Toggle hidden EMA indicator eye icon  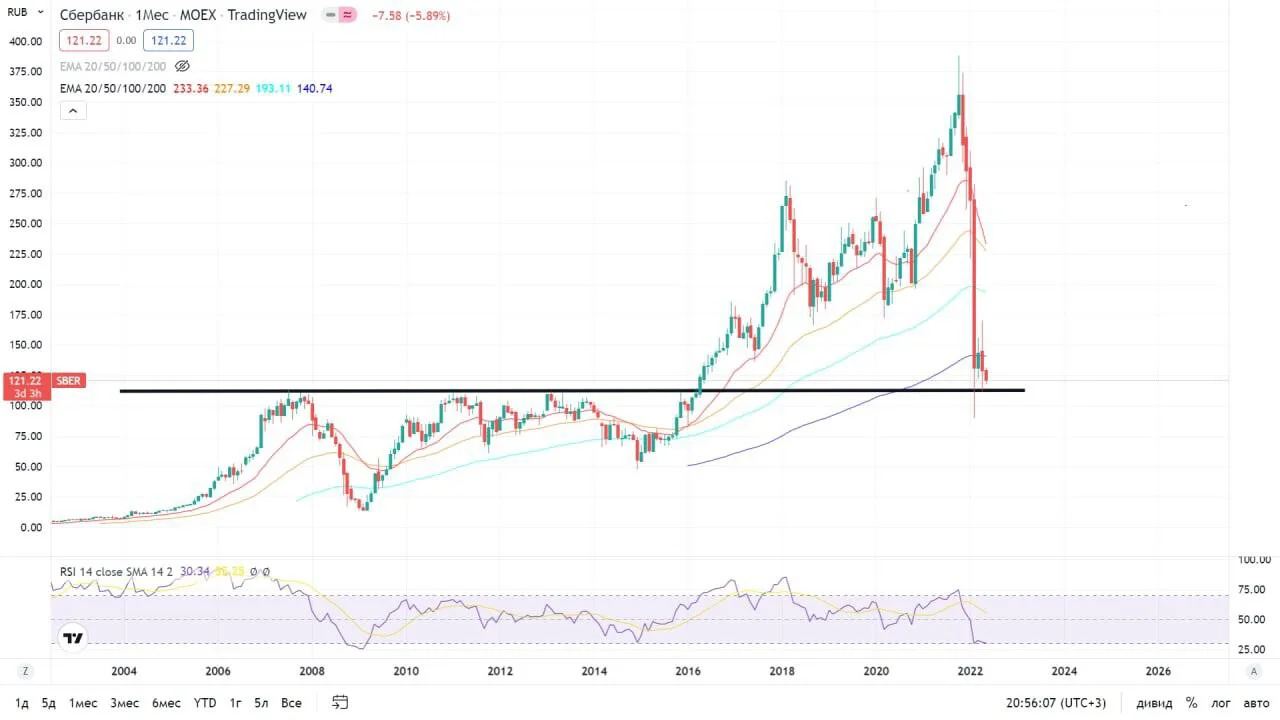pyautogui.click(x=182, y=66)
